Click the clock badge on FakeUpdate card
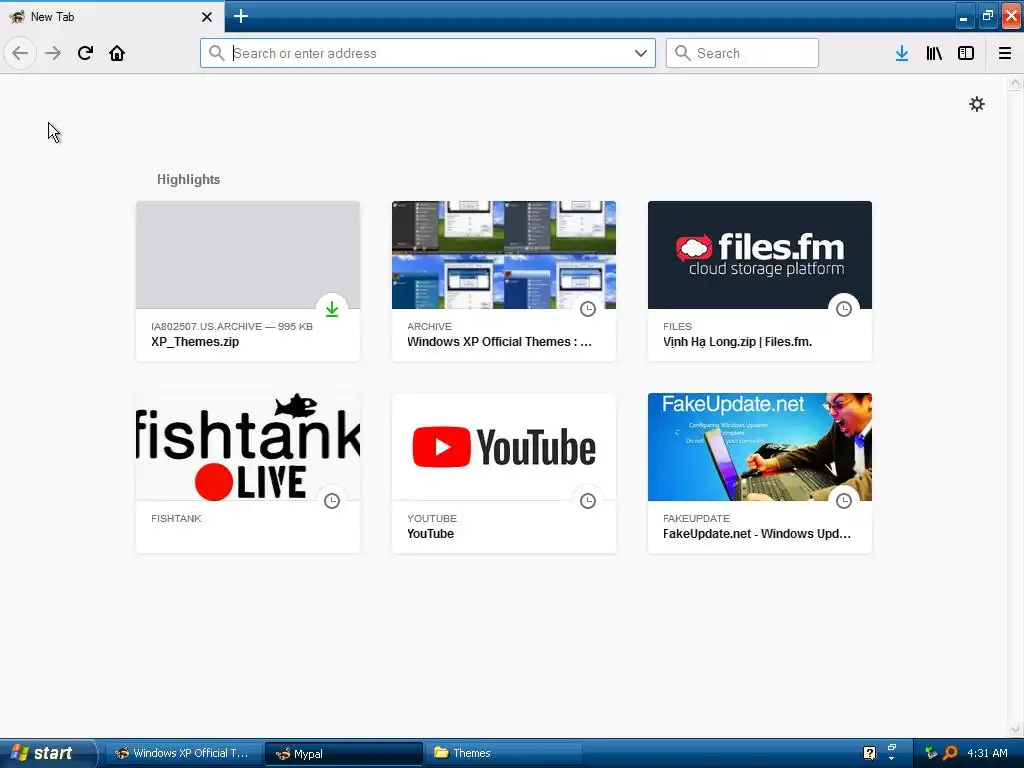Screen dimensions: 1024x768 click(x=844, y=501)
